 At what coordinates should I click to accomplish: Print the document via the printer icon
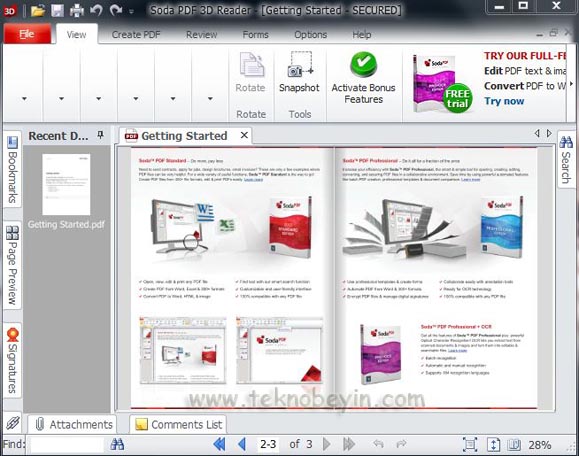point(77,10)
